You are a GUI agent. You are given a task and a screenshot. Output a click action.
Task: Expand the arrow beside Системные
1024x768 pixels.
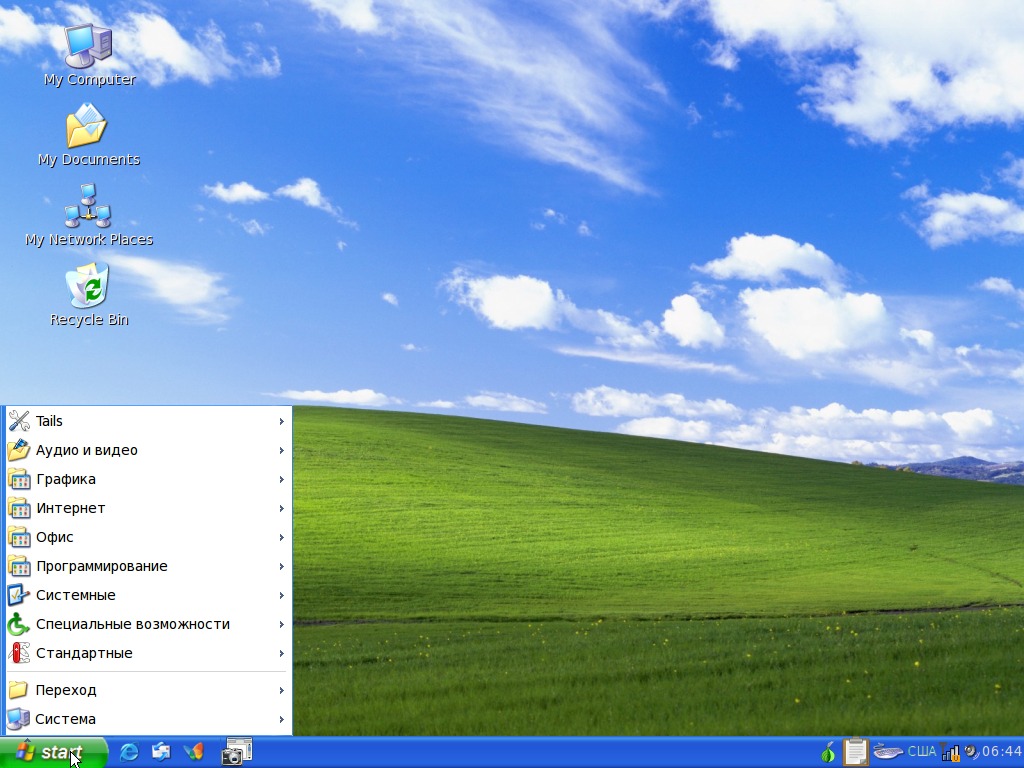pyautogui.click(x=281, y=595)
